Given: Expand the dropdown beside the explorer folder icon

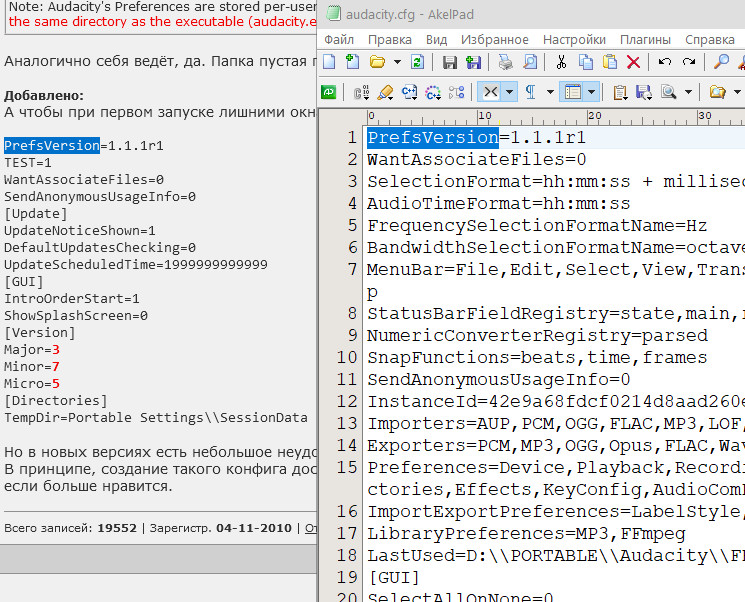Looking at the screenshot, I should (x=737, y=92).
